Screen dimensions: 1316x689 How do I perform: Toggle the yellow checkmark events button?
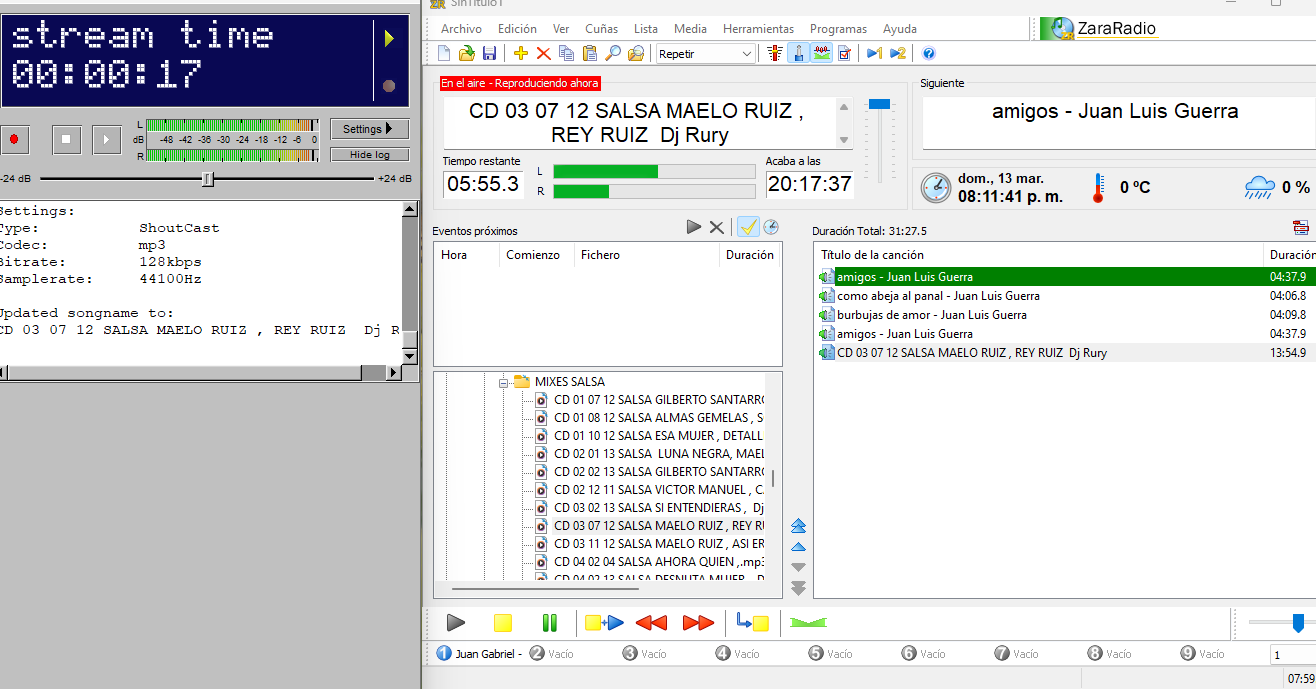748,227
